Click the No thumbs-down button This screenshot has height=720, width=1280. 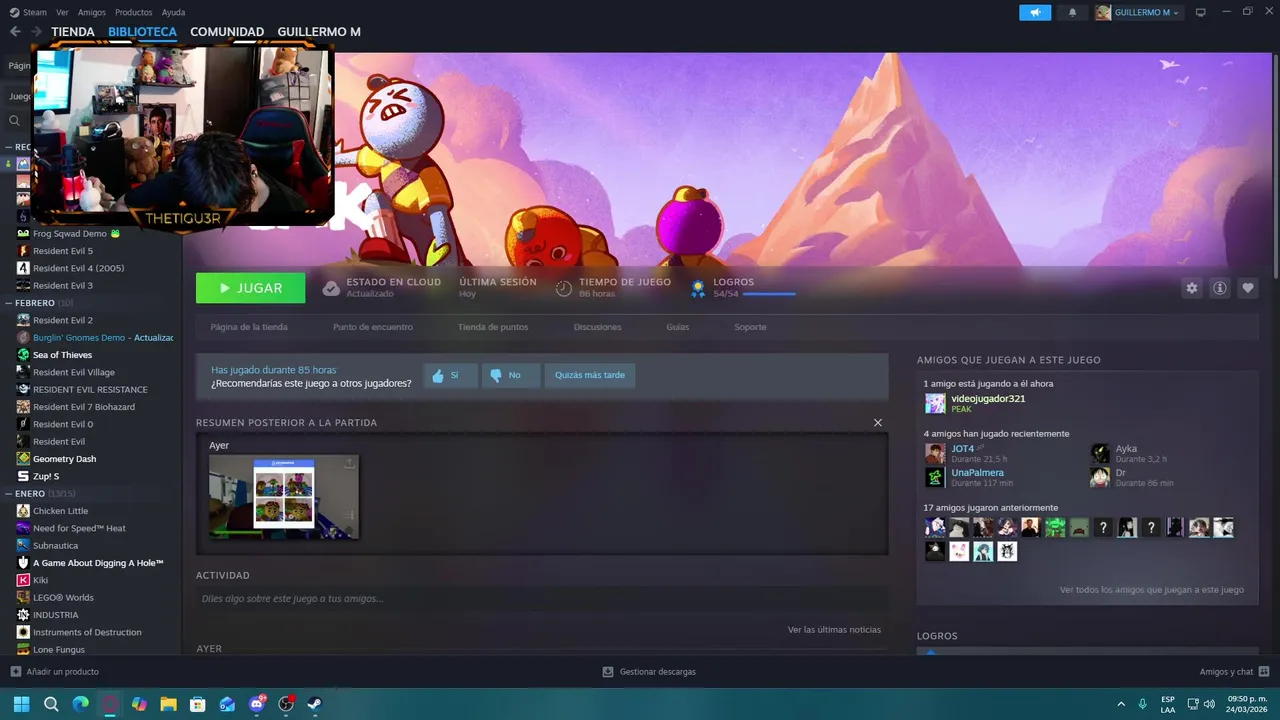(511, 376)
